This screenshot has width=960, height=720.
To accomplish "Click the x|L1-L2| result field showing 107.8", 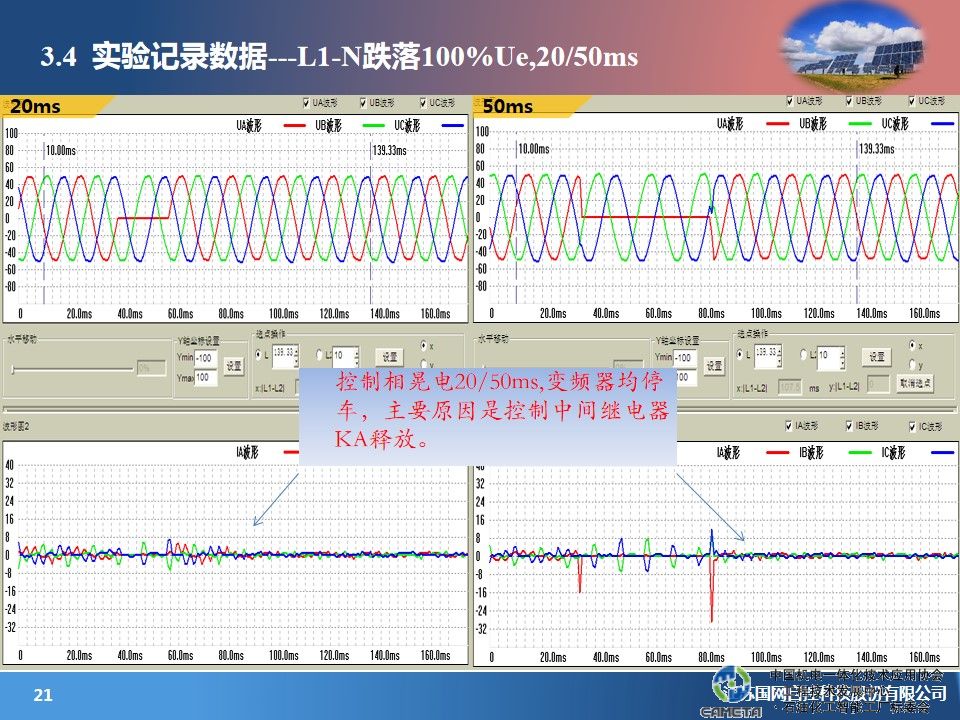I will (790, 386).
